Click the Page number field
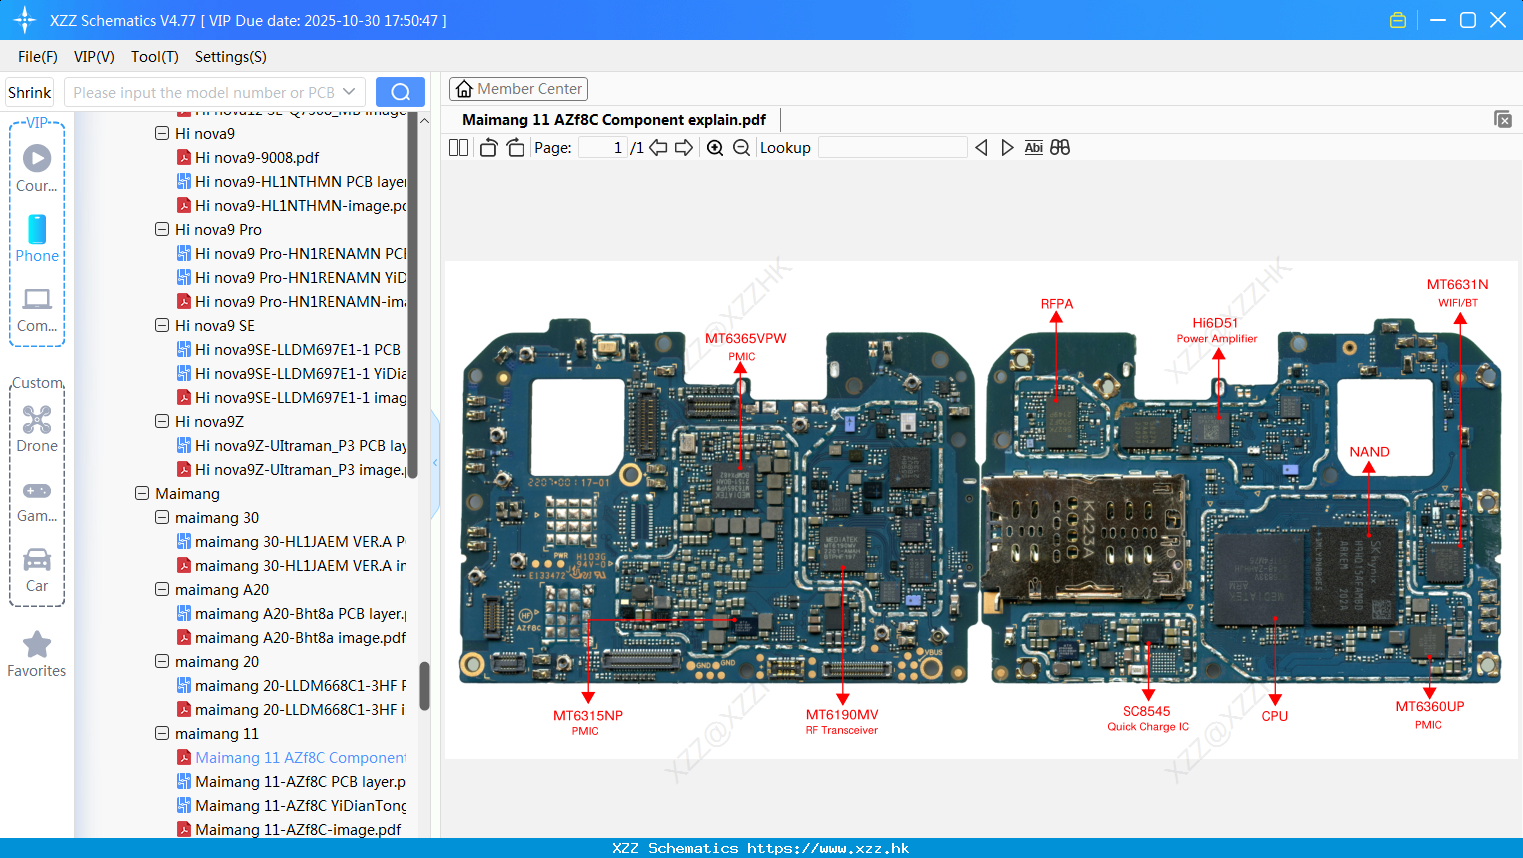Image resolution: width=1523 pixels, height=858 pixels. [x=603, y=148]
